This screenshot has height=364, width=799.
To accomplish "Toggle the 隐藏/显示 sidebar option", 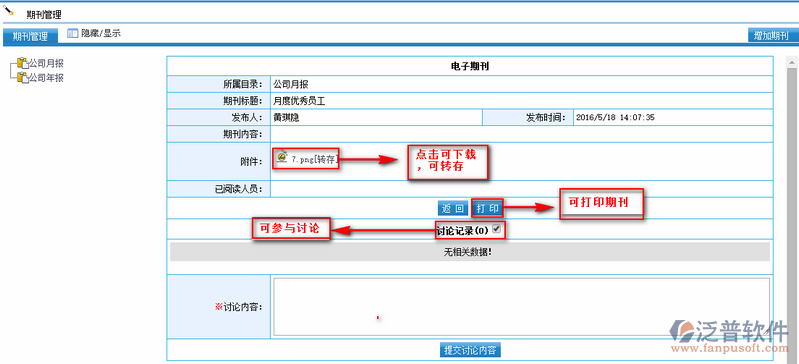I will click(x=101, y=34).
